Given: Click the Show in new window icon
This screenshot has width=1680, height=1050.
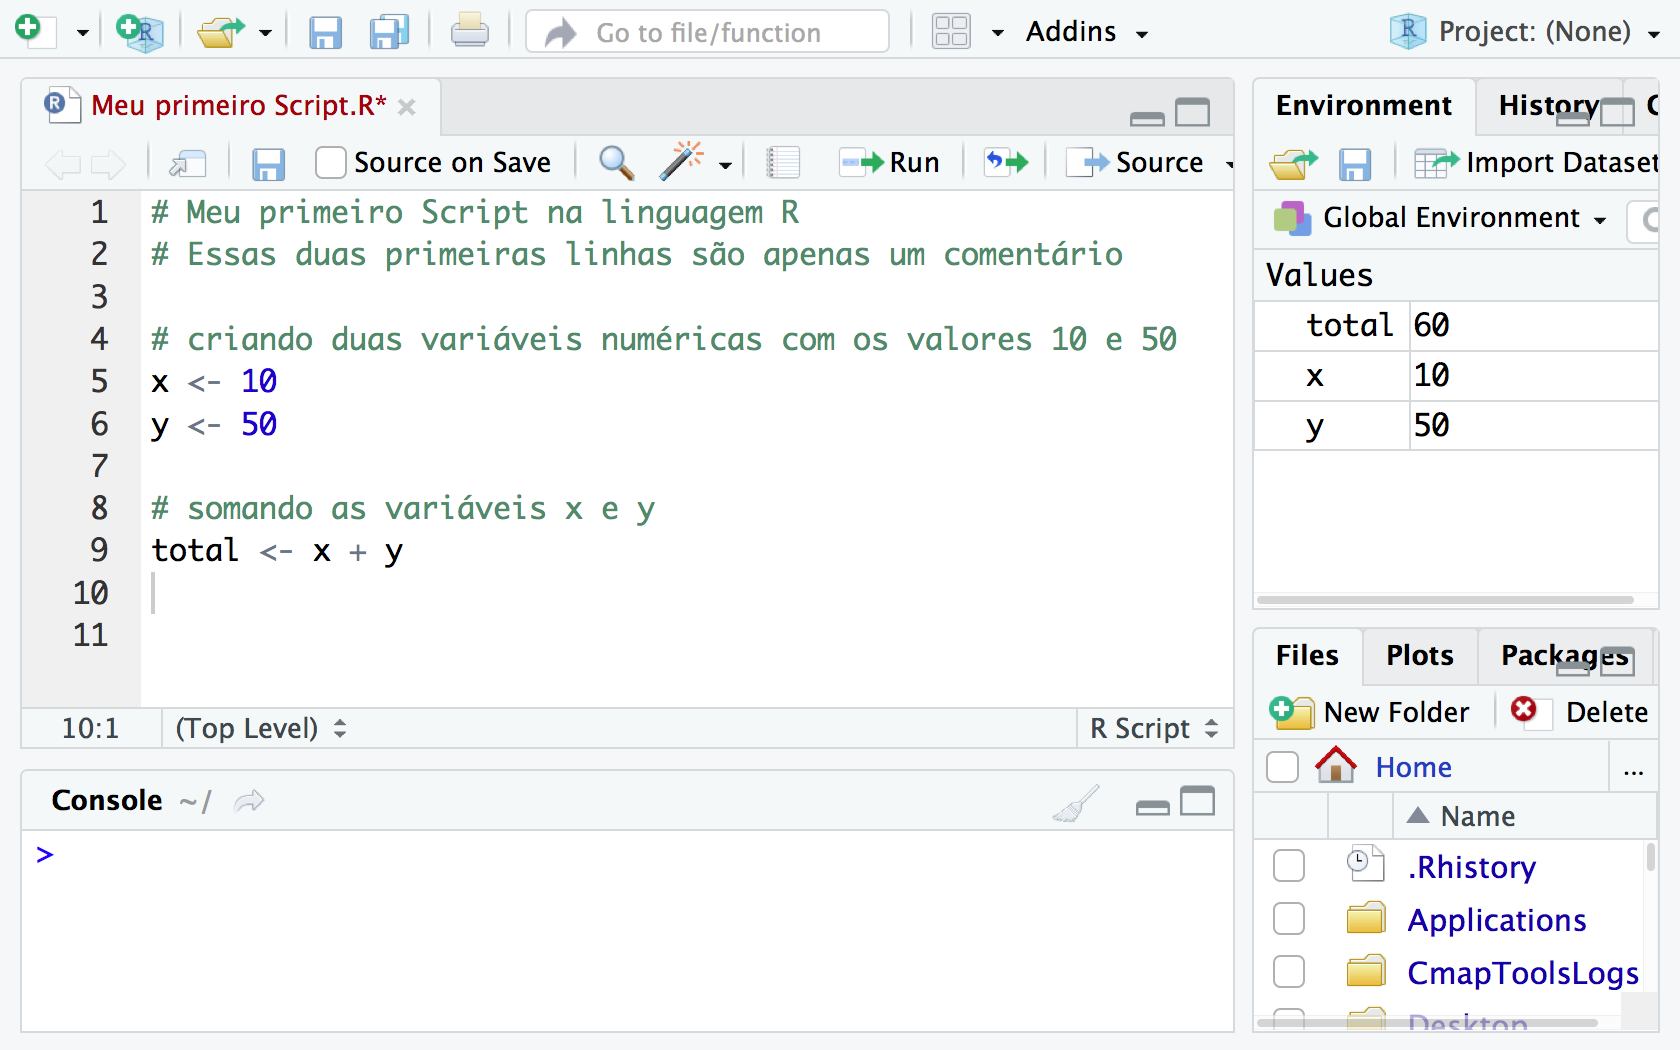Looking at the screenshot, I should point(187,163).
